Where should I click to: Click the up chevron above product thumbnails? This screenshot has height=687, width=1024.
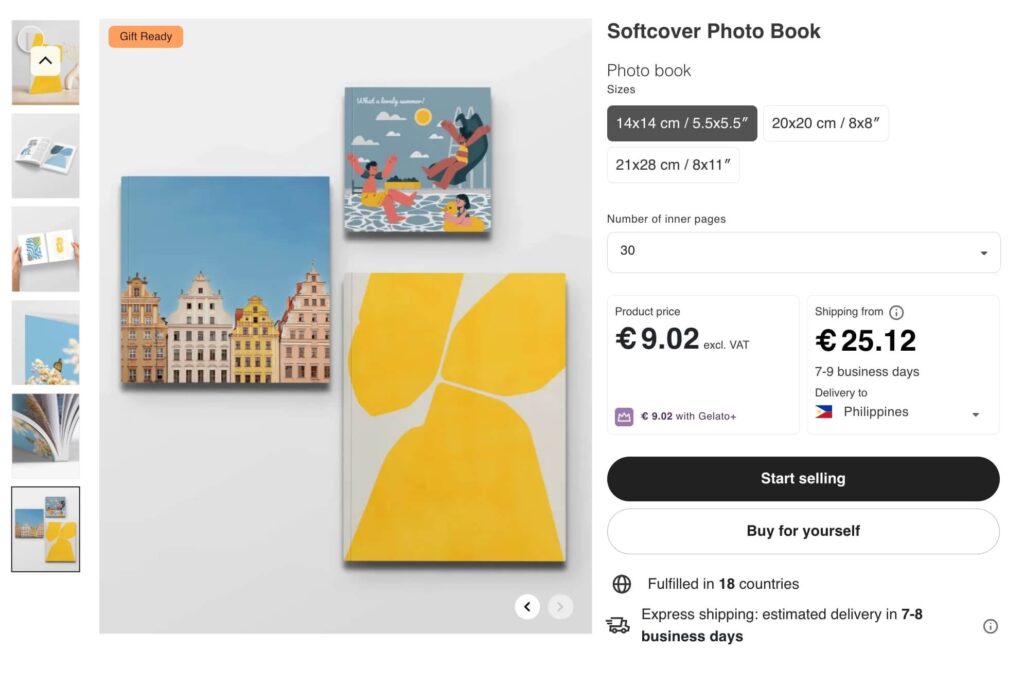45,60
